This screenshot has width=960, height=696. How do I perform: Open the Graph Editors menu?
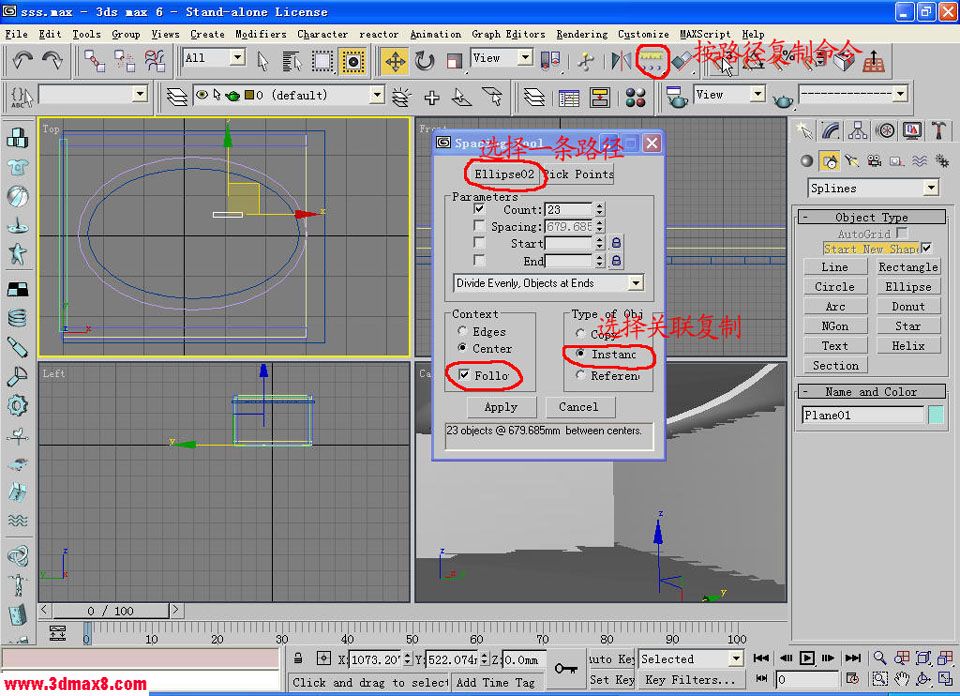click(x=508, y=34)
